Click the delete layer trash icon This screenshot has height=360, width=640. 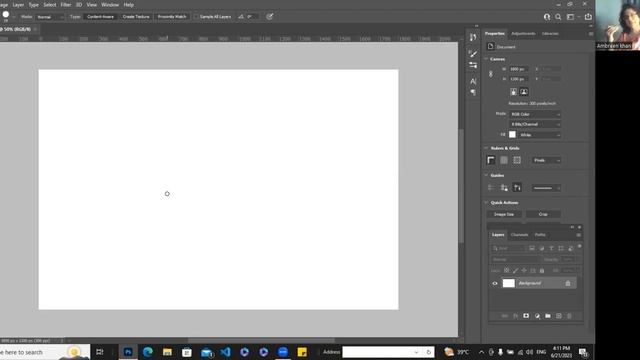pos(569,316)
